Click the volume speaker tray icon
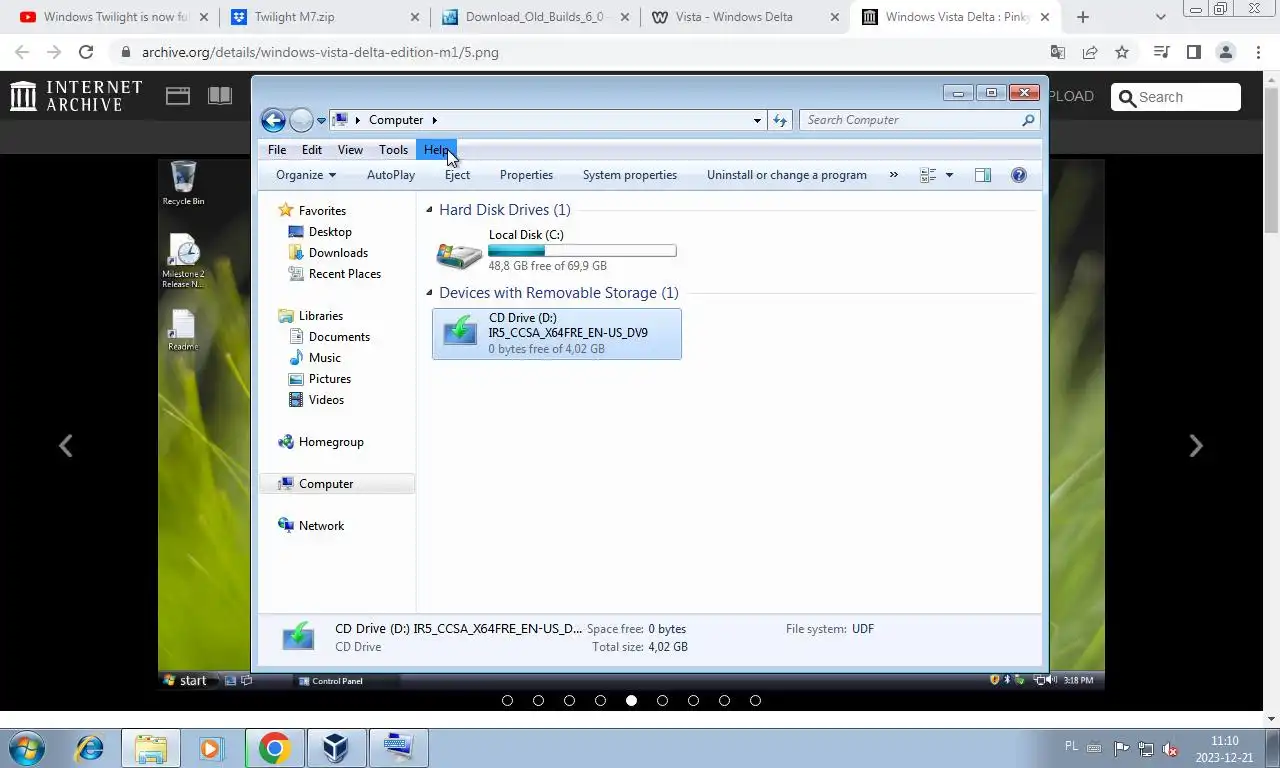Image resolution: width=1280 pixels, height=768 pixels. pyautogui.click(x=1170, y=749)
